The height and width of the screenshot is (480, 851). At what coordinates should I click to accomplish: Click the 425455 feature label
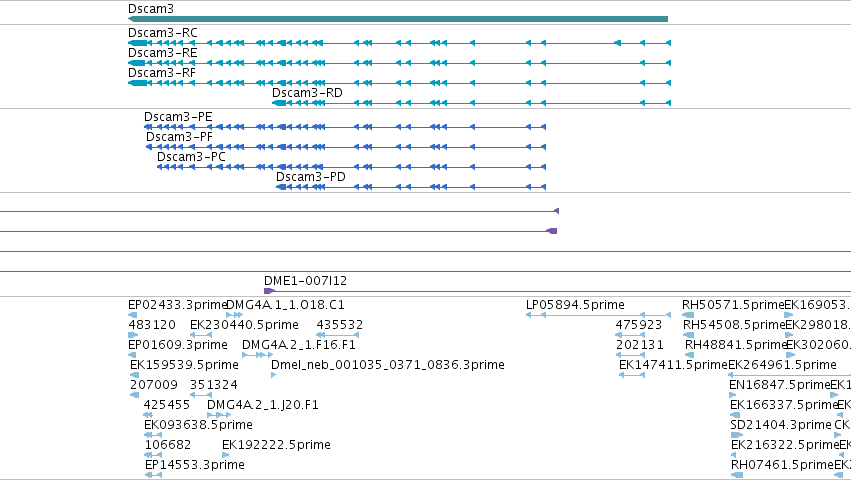tap(167, 405)
